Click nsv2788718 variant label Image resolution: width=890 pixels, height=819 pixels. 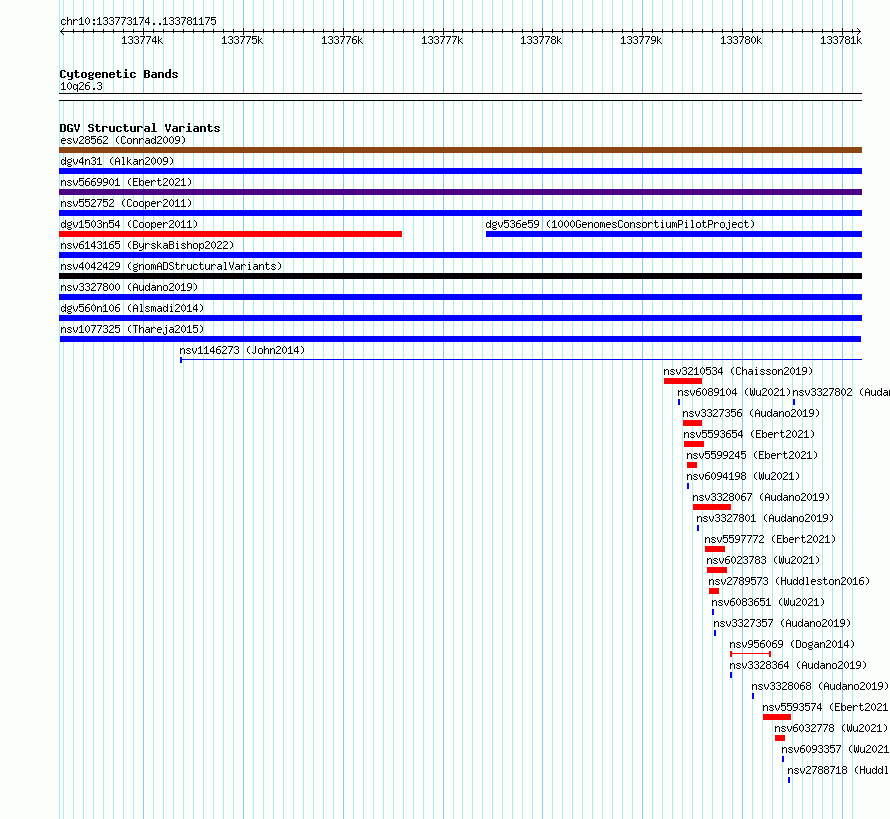[838, 770]
